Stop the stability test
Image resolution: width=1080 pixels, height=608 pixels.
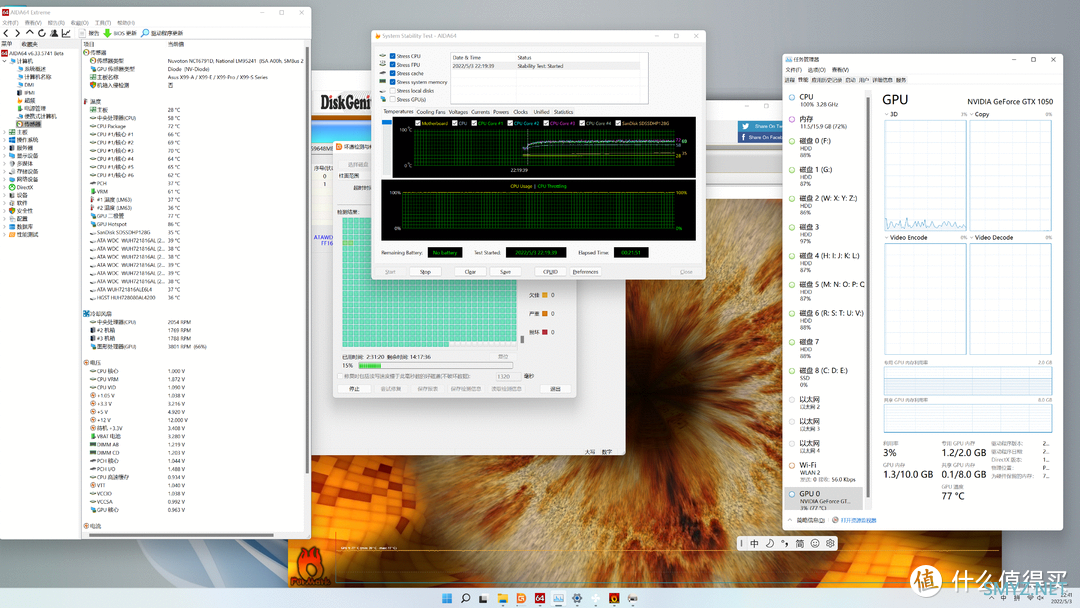(x=426, y=272)
